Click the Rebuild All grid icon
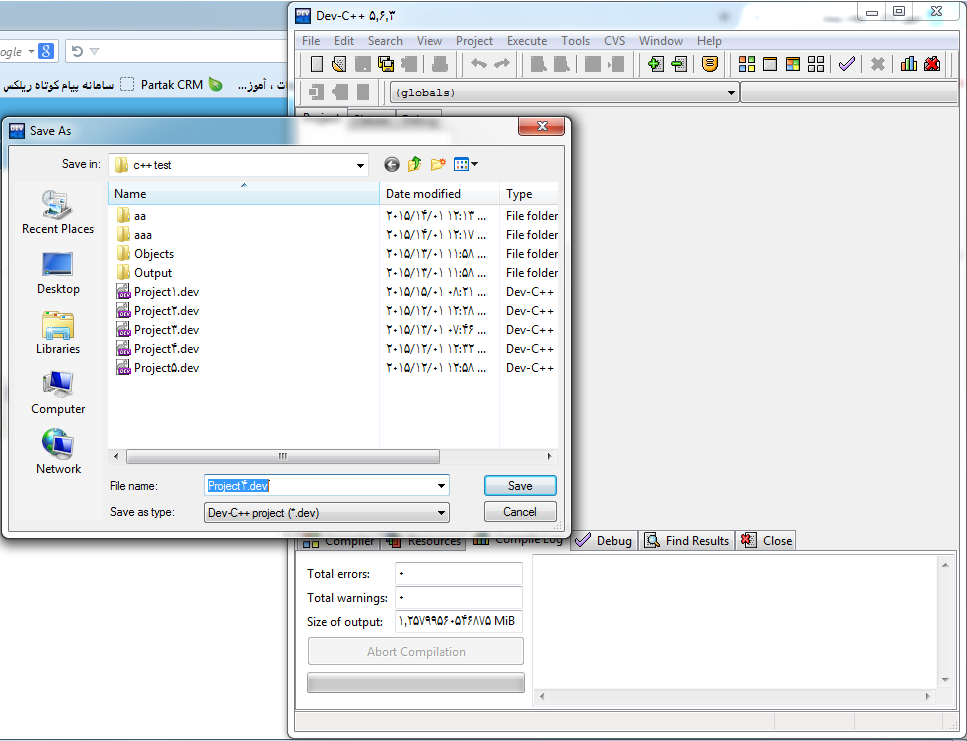The width and height of the screenshot is (967, 741). 816,63
